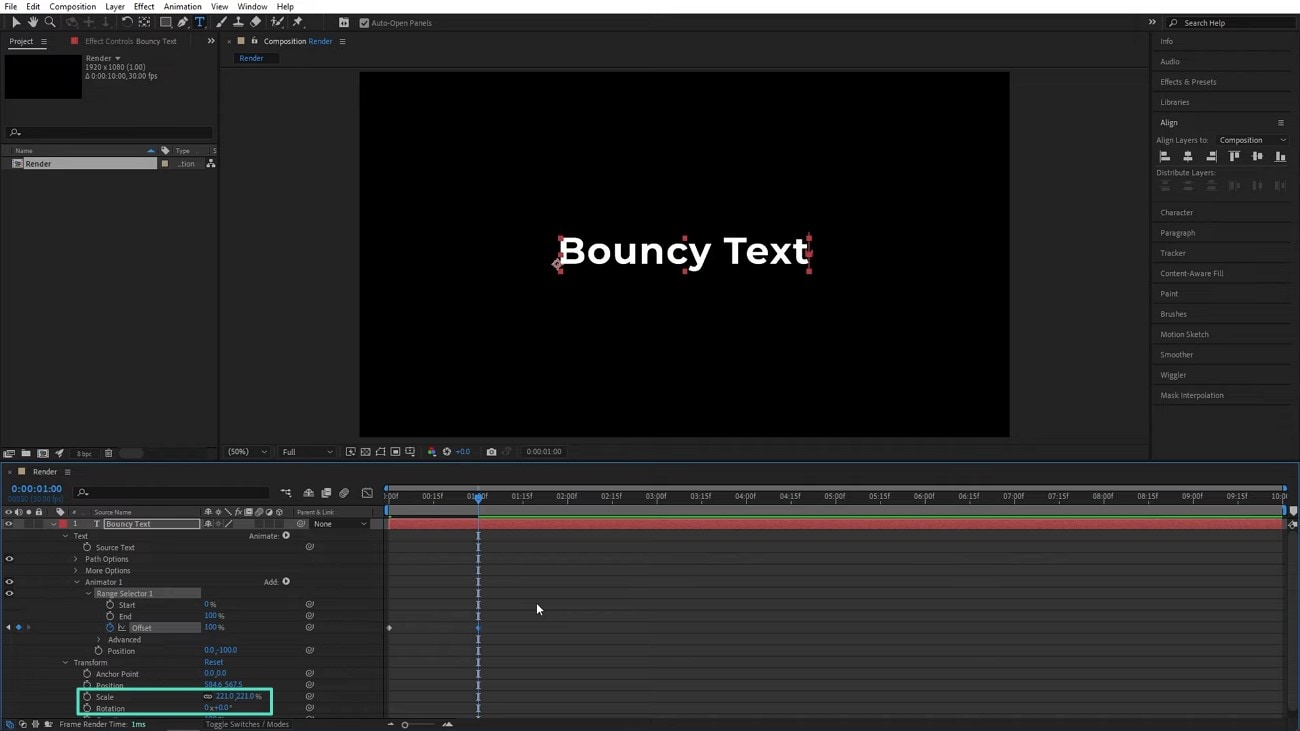1300x731 pixels.
Task: Open the Graph Editor icon
Action: coord(367,493)
